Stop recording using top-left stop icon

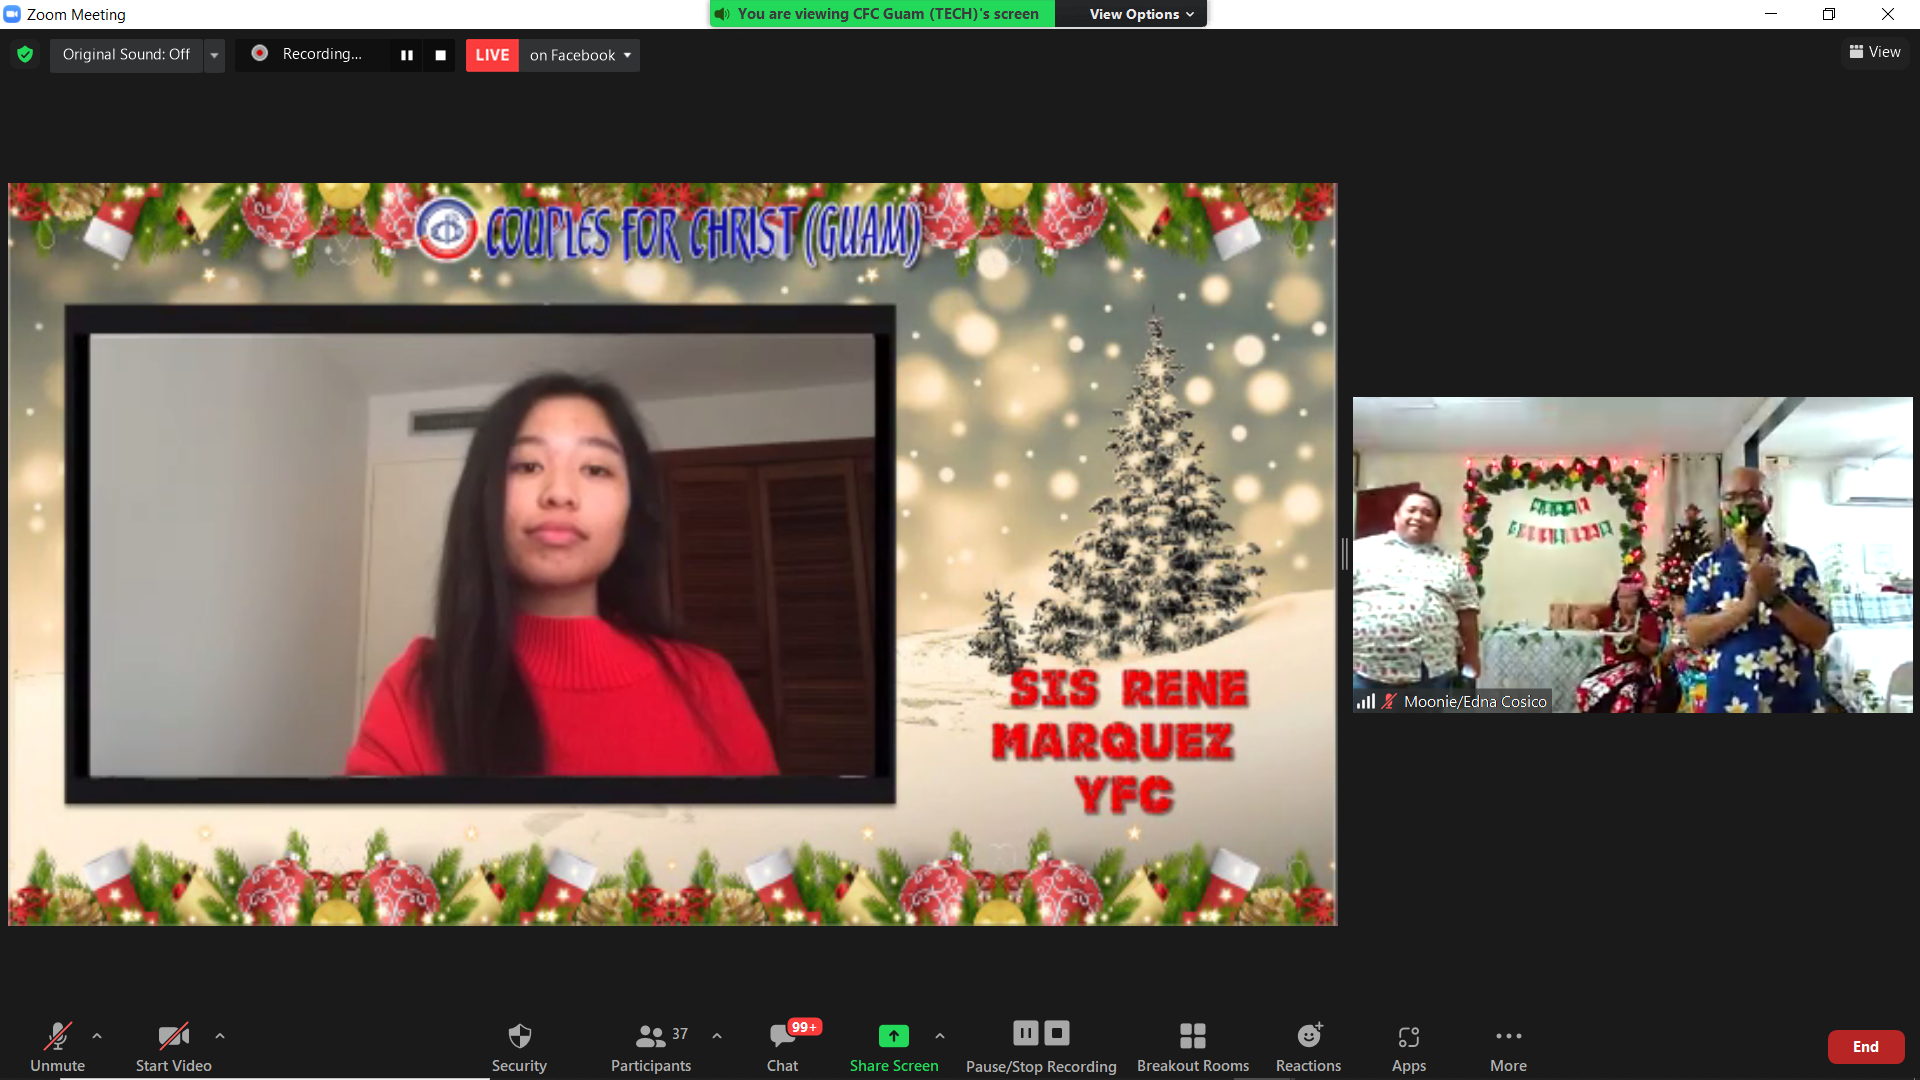(x=440, y=55)
